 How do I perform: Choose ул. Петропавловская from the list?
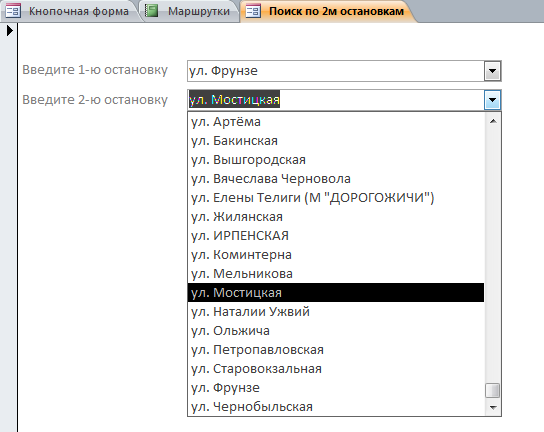click(x=335, y=350)
